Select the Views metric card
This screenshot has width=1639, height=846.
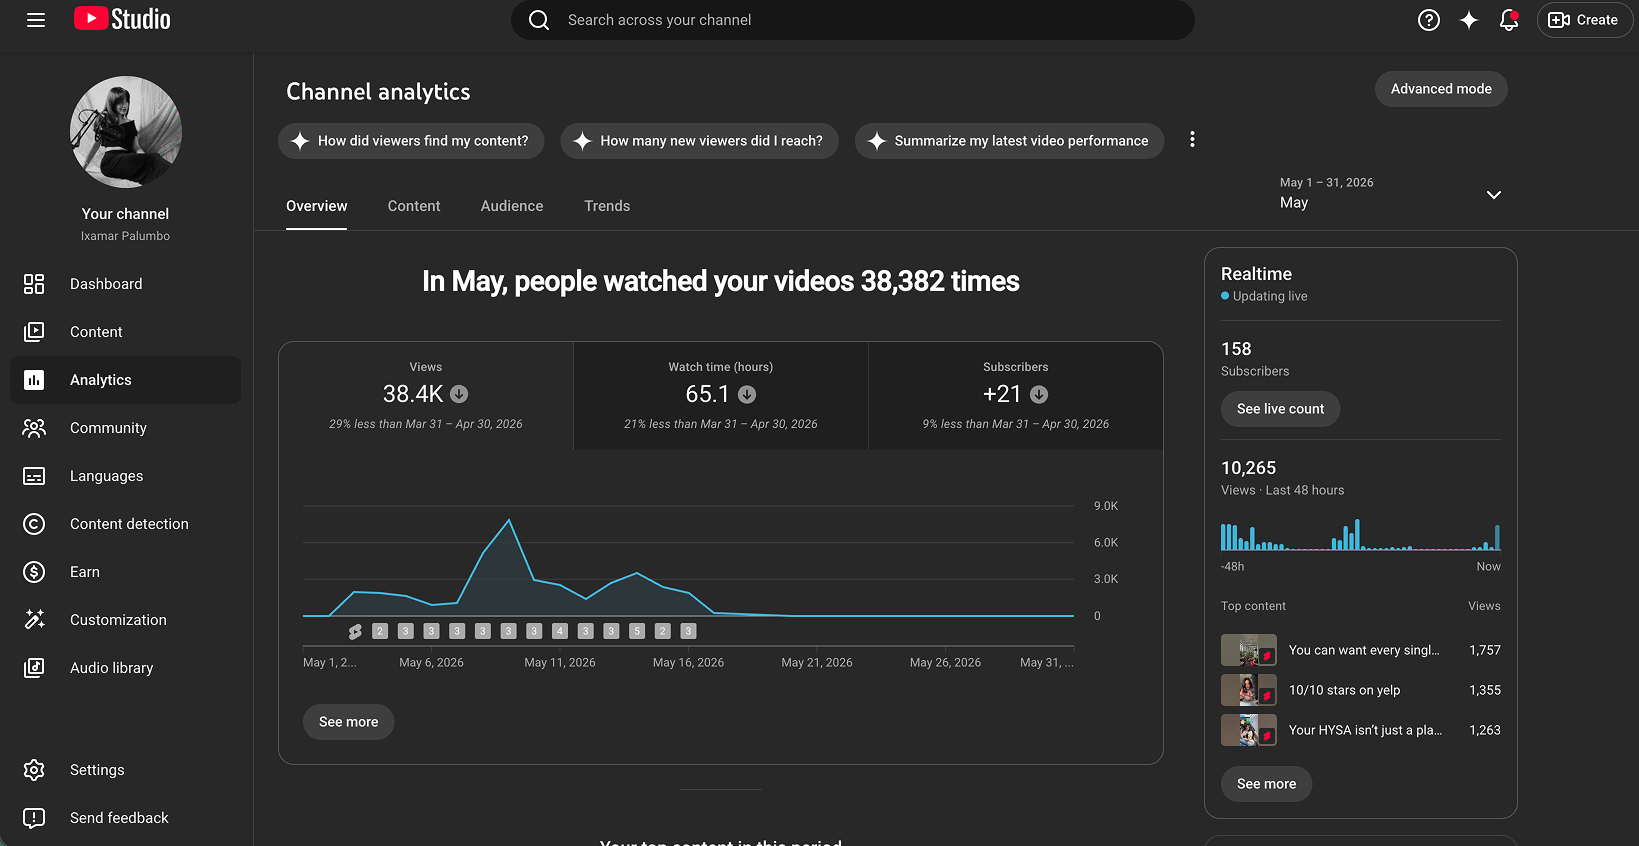pos(426,396)
